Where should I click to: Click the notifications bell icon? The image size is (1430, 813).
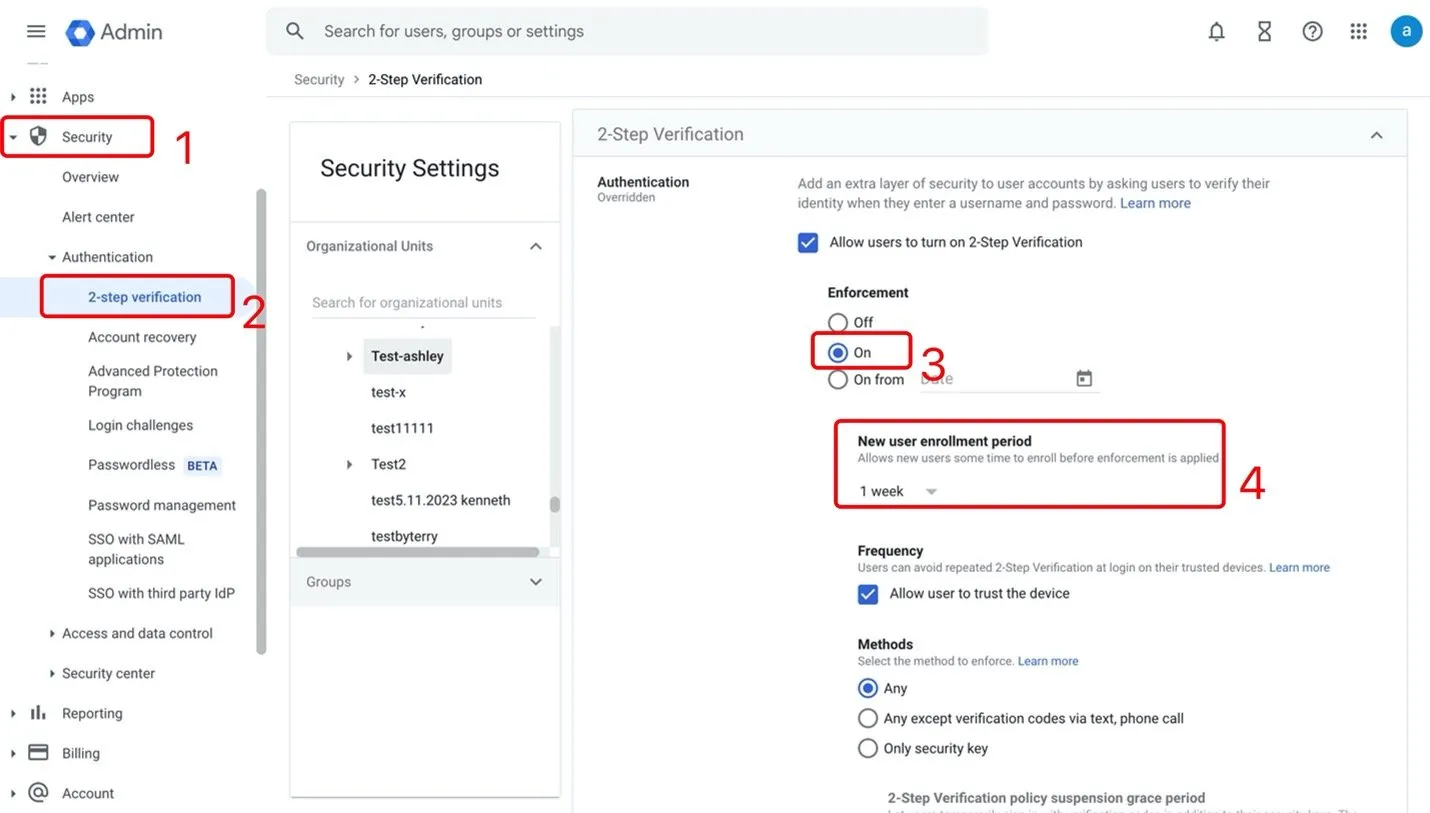[x=1216, y=31]
